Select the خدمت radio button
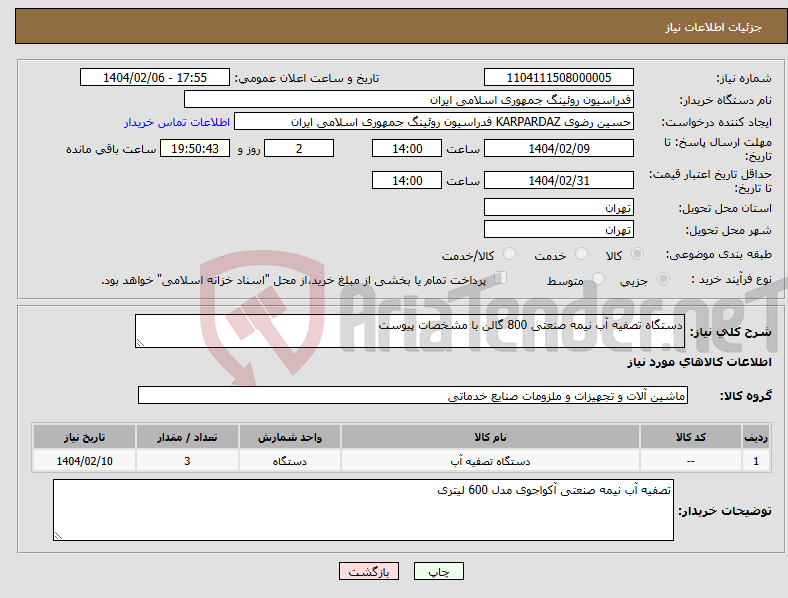 (x=581, y=254)
